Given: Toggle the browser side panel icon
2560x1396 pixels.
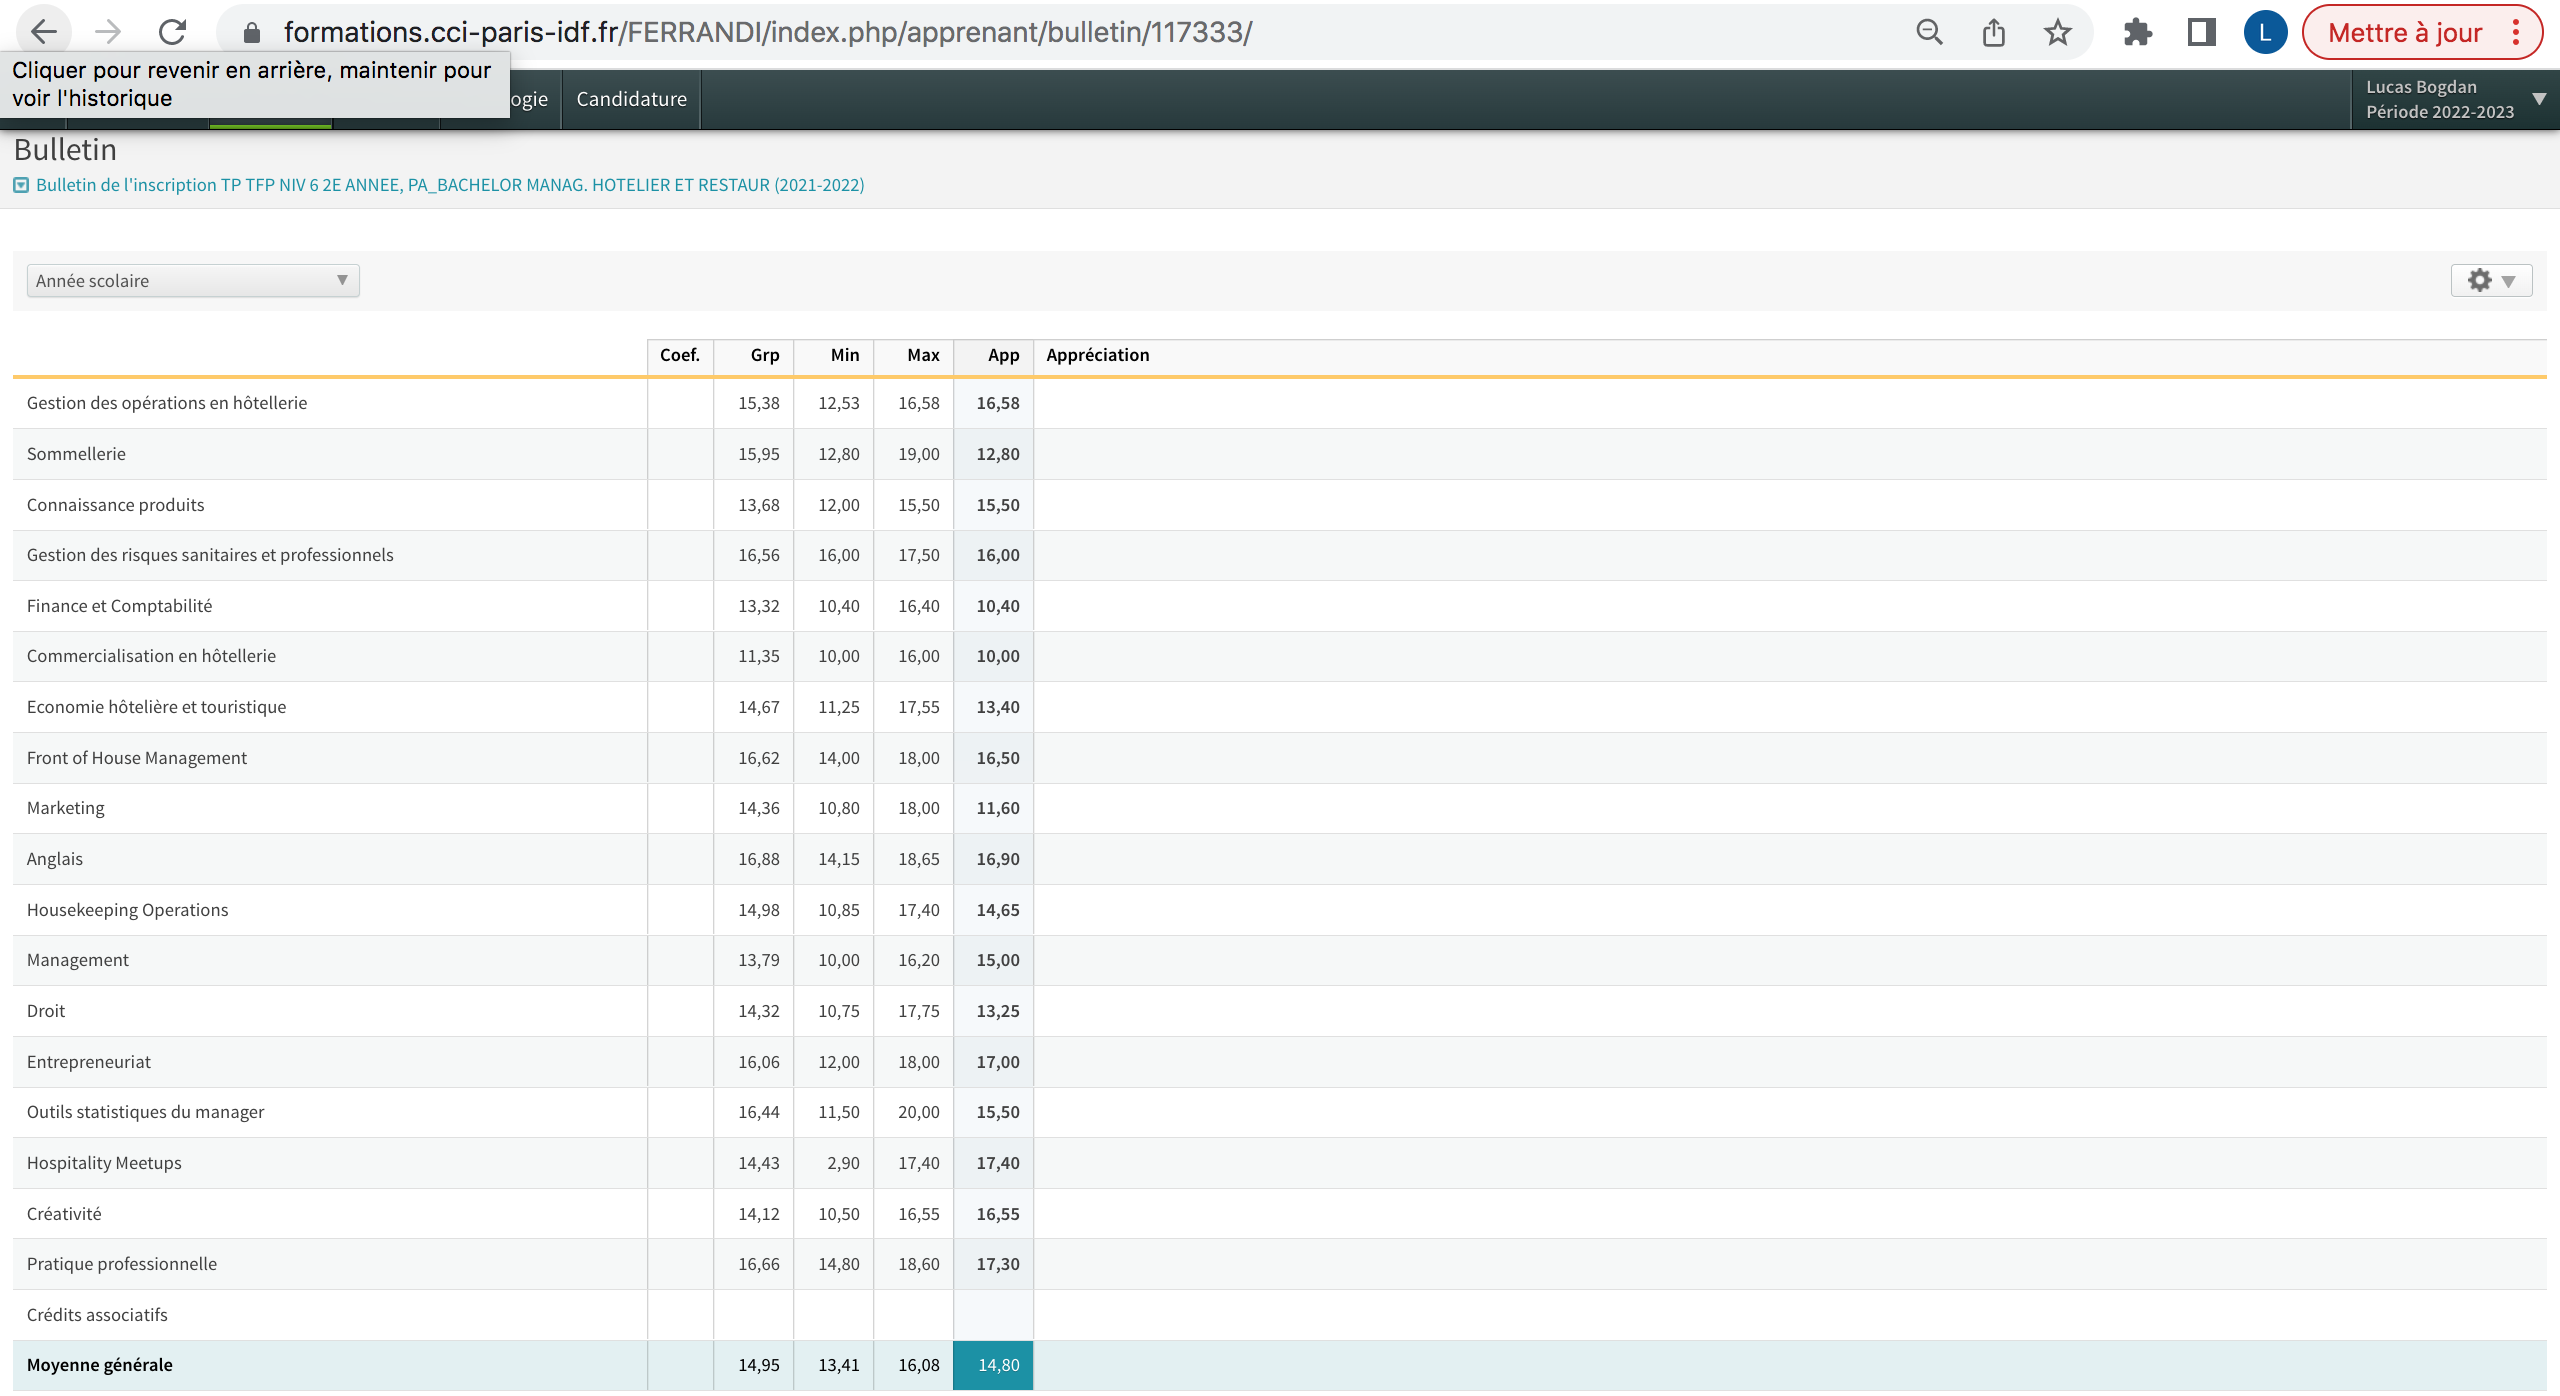Looking at the screenshot, I should (2201, 32).
